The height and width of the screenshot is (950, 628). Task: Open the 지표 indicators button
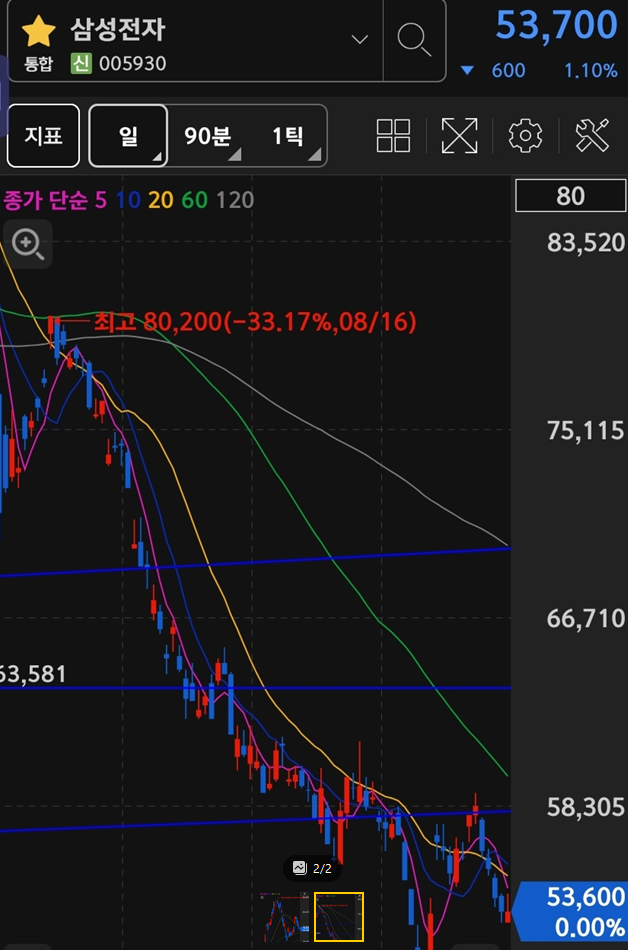[43, 135]
